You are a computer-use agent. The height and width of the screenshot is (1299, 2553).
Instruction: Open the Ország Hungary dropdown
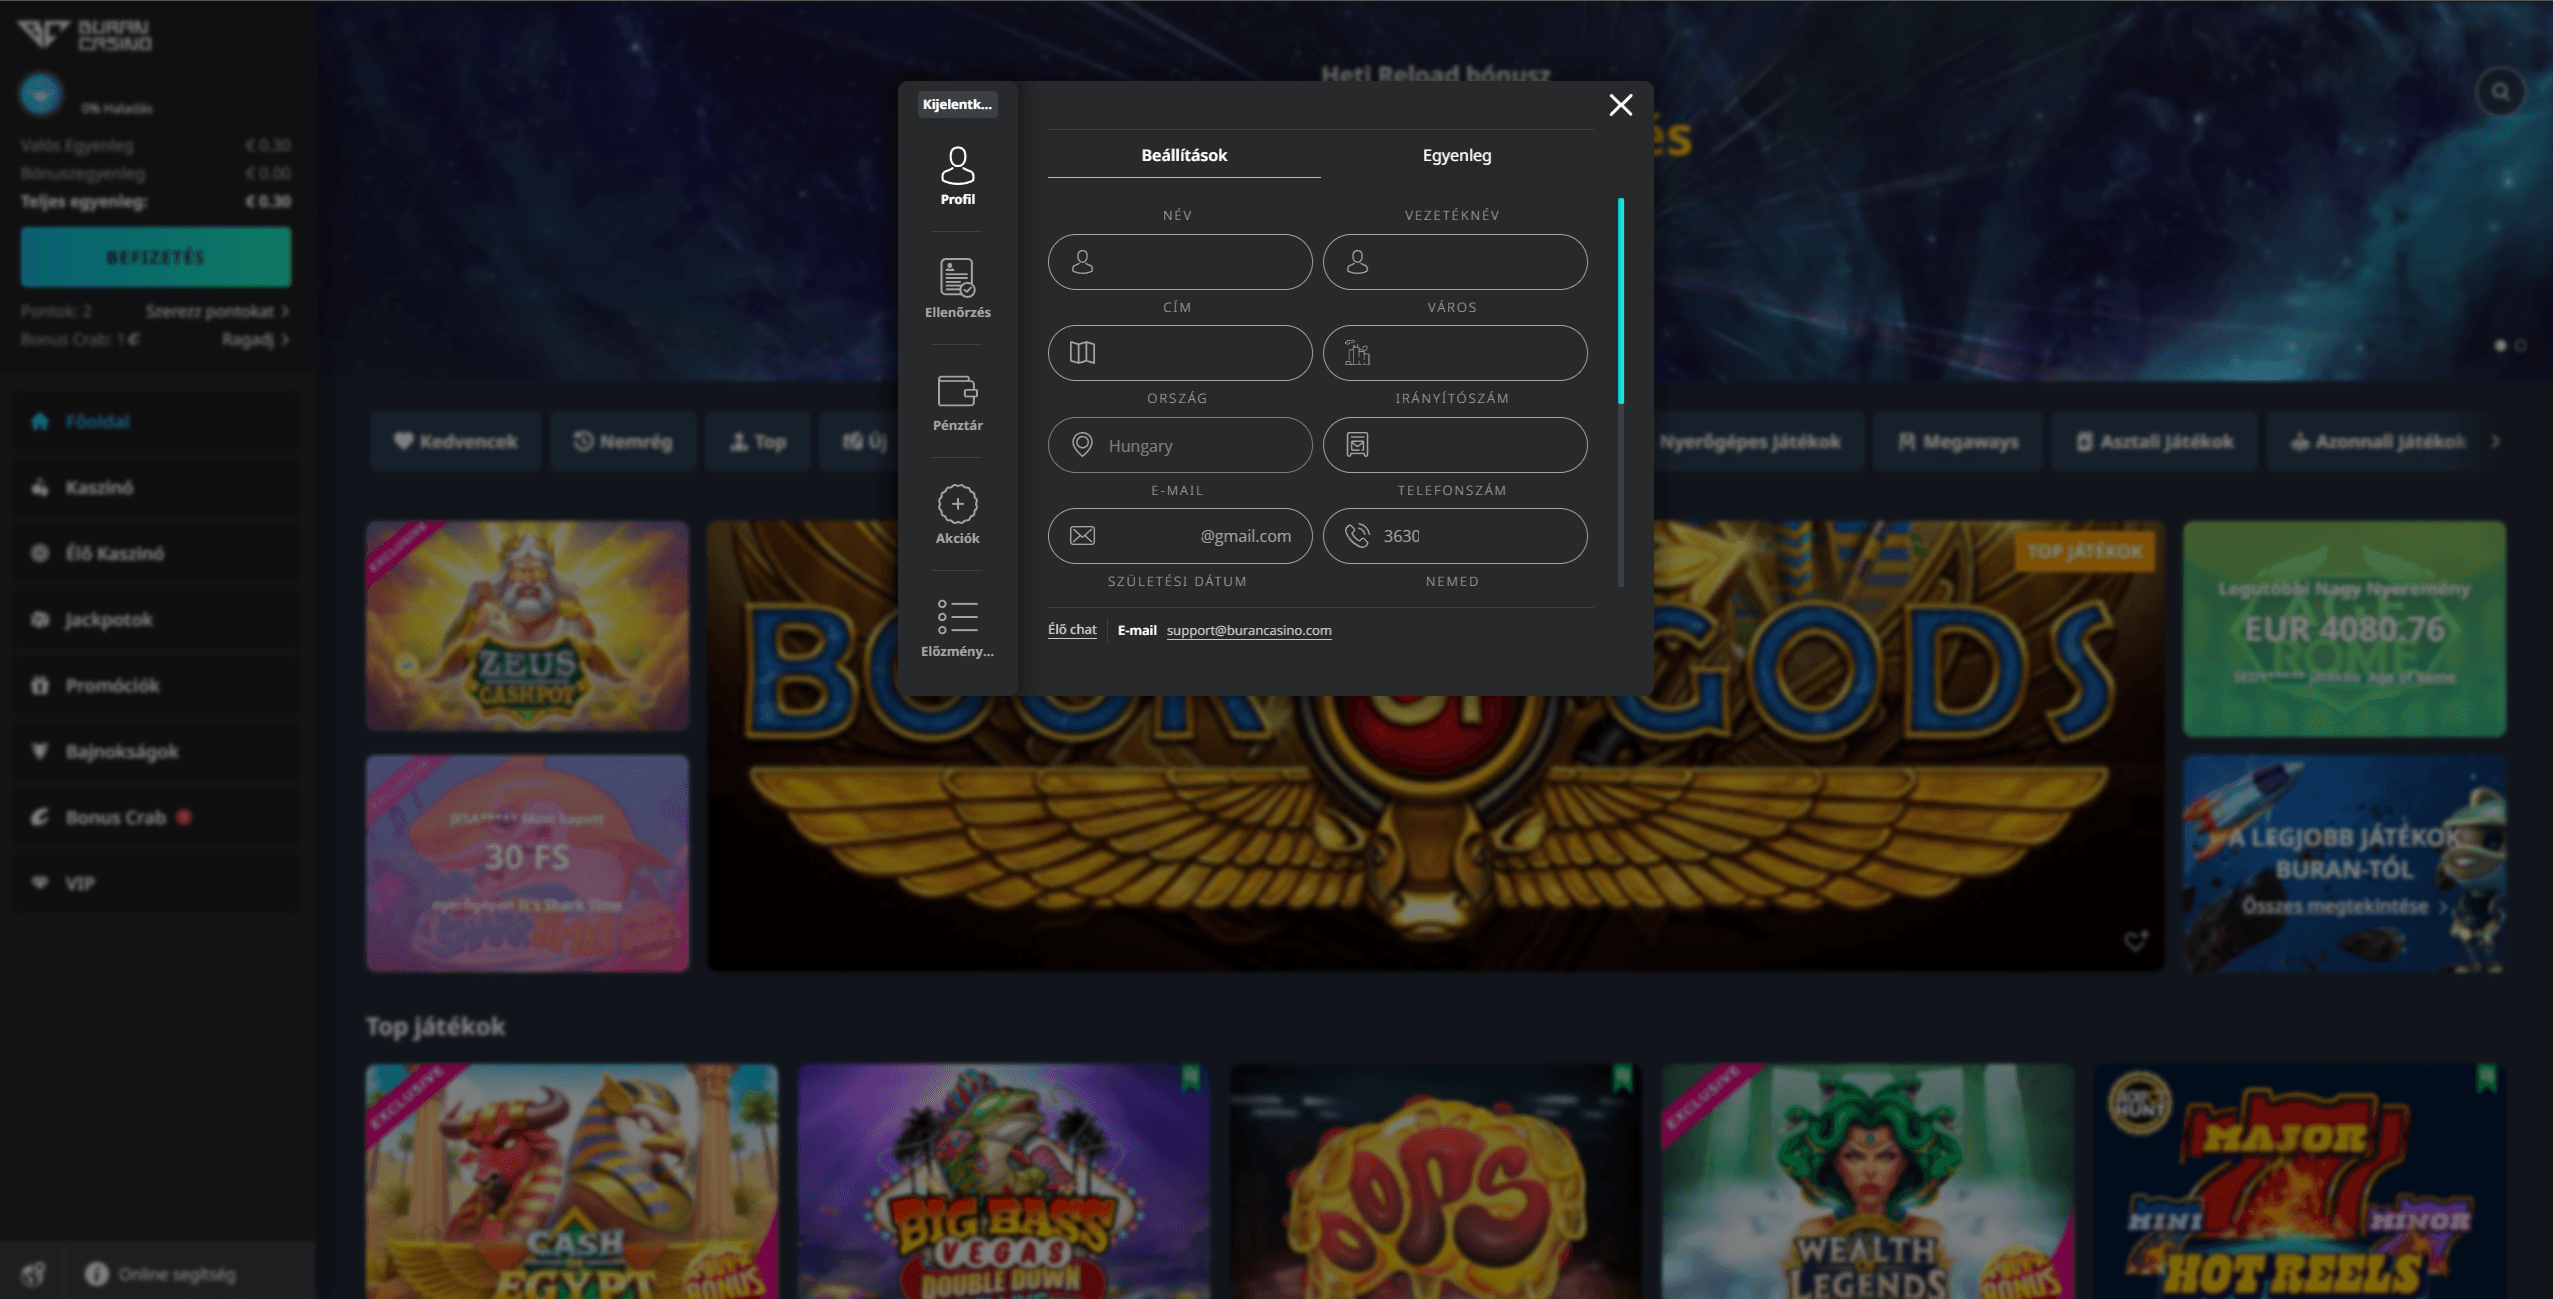(1180, 445)
